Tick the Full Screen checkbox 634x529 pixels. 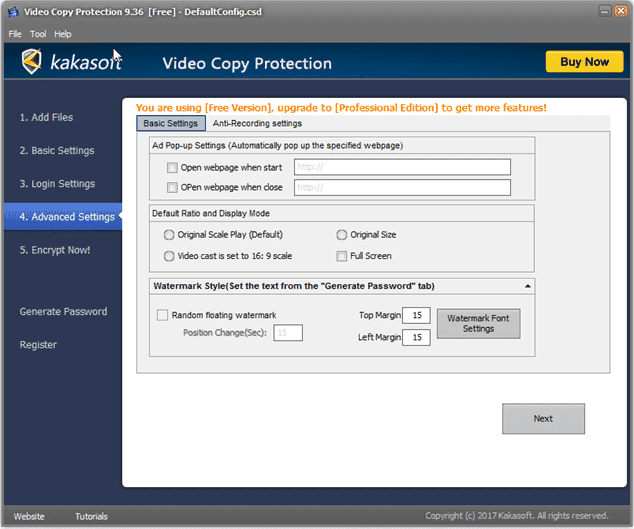point(342,256)
